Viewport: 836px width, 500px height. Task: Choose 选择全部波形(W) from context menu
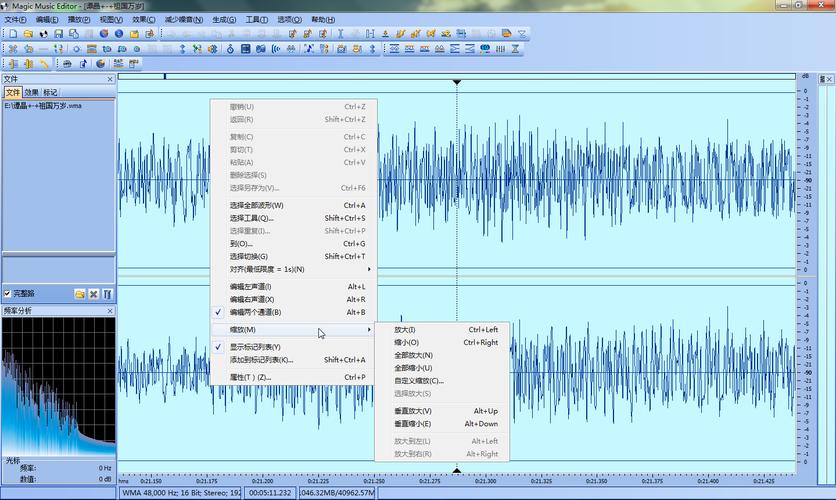coord(294,206)
